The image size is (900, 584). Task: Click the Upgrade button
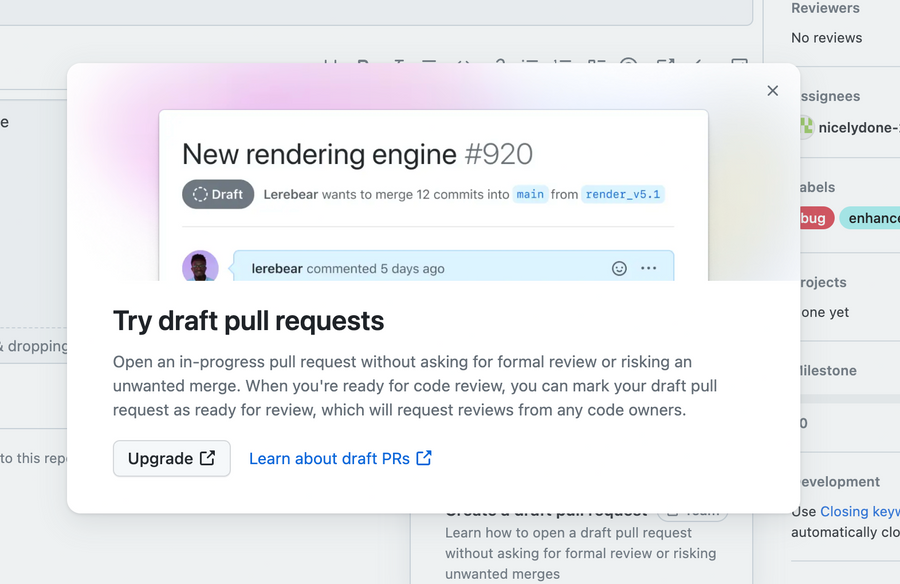pyautogui.click(x=171, y=458)
